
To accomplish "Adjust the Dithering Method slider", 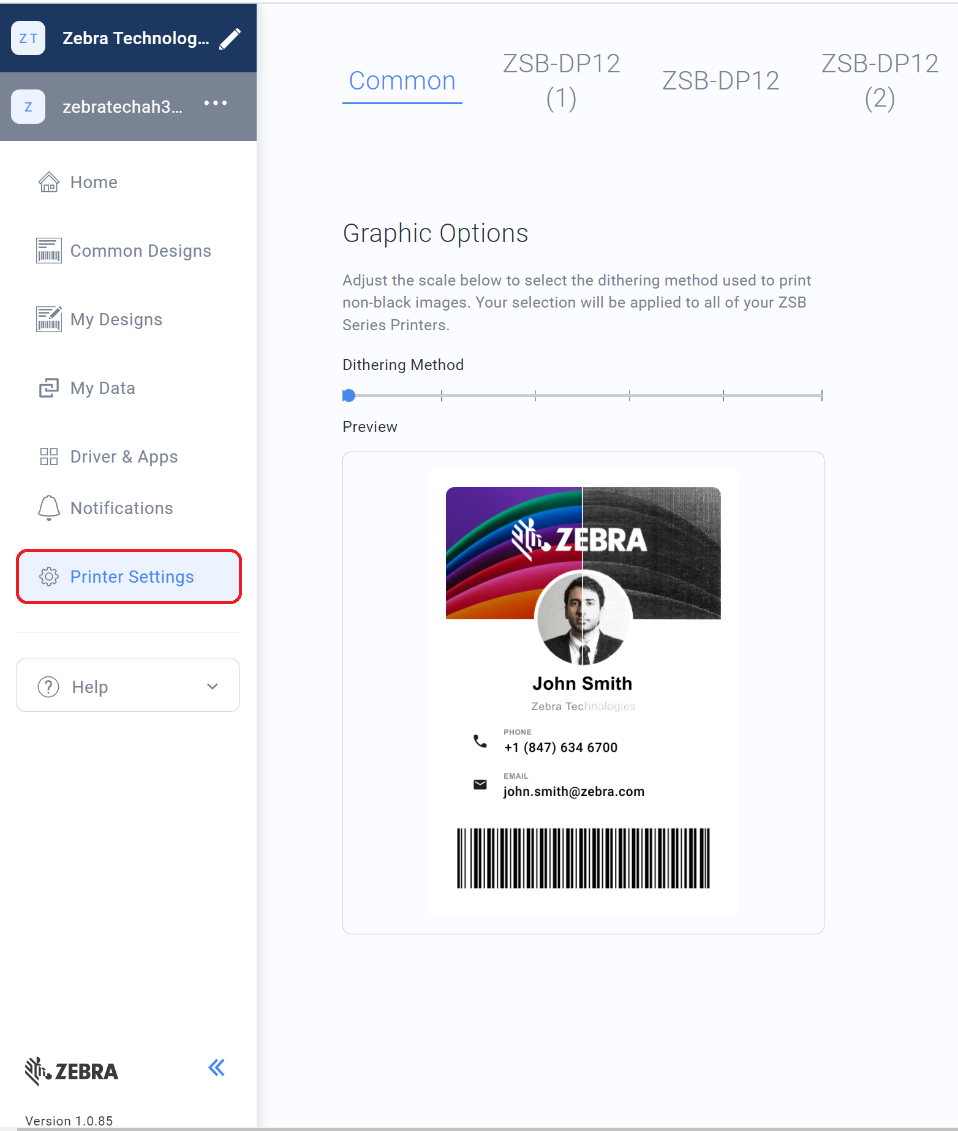I will [x=348, y=395].
